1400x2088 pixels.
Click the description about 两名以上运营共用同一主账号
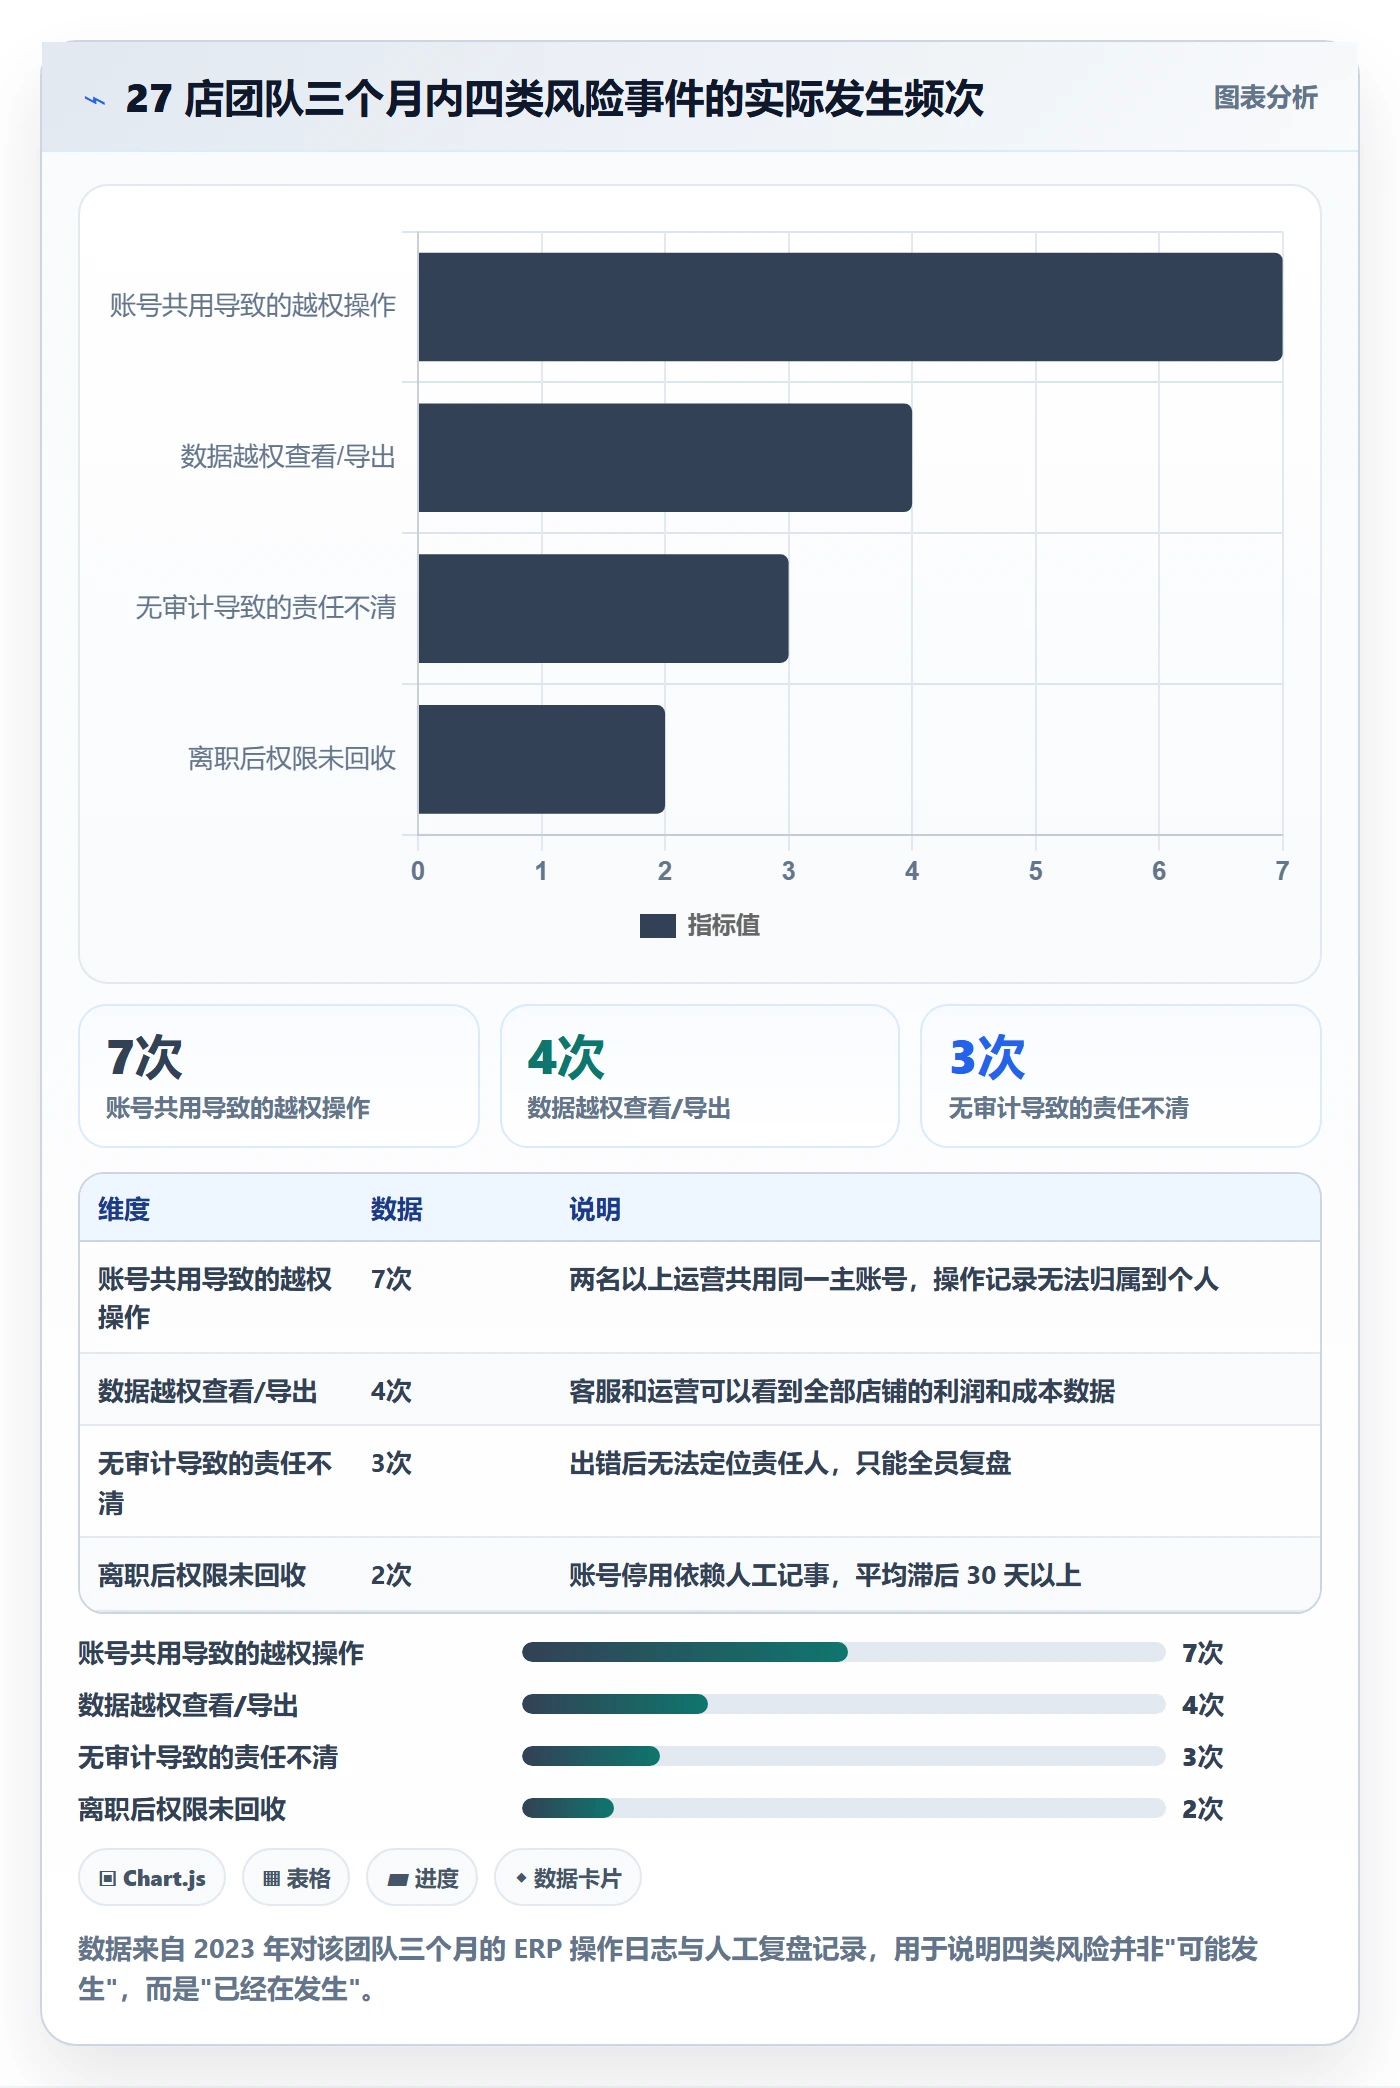point(894,1279)
